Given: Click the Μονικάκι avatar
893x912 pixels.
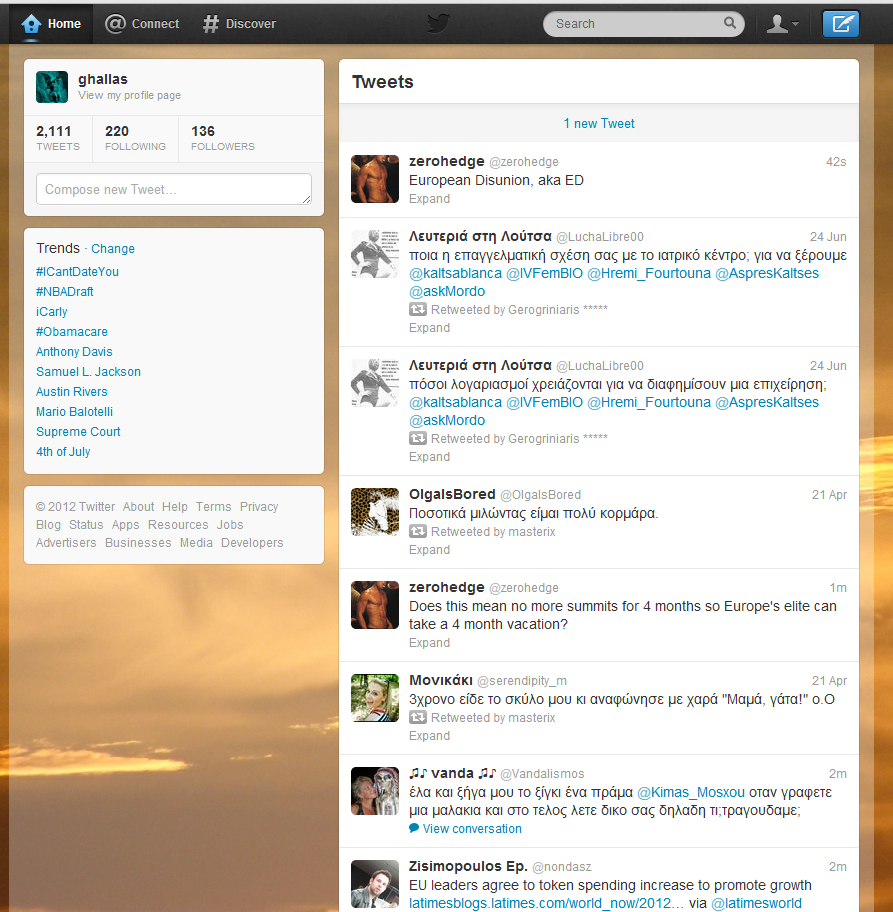Looking at the screenshot, I should coord(375,698).
